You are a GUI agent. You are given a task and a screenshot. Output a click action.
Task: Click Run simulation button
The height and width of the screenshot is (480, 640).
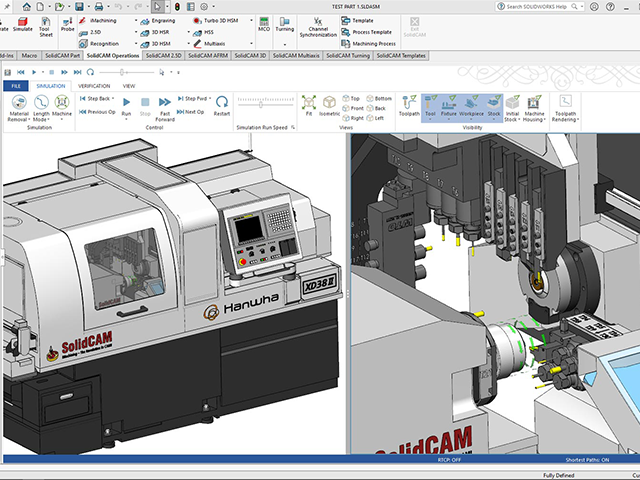tap(127, 106)
